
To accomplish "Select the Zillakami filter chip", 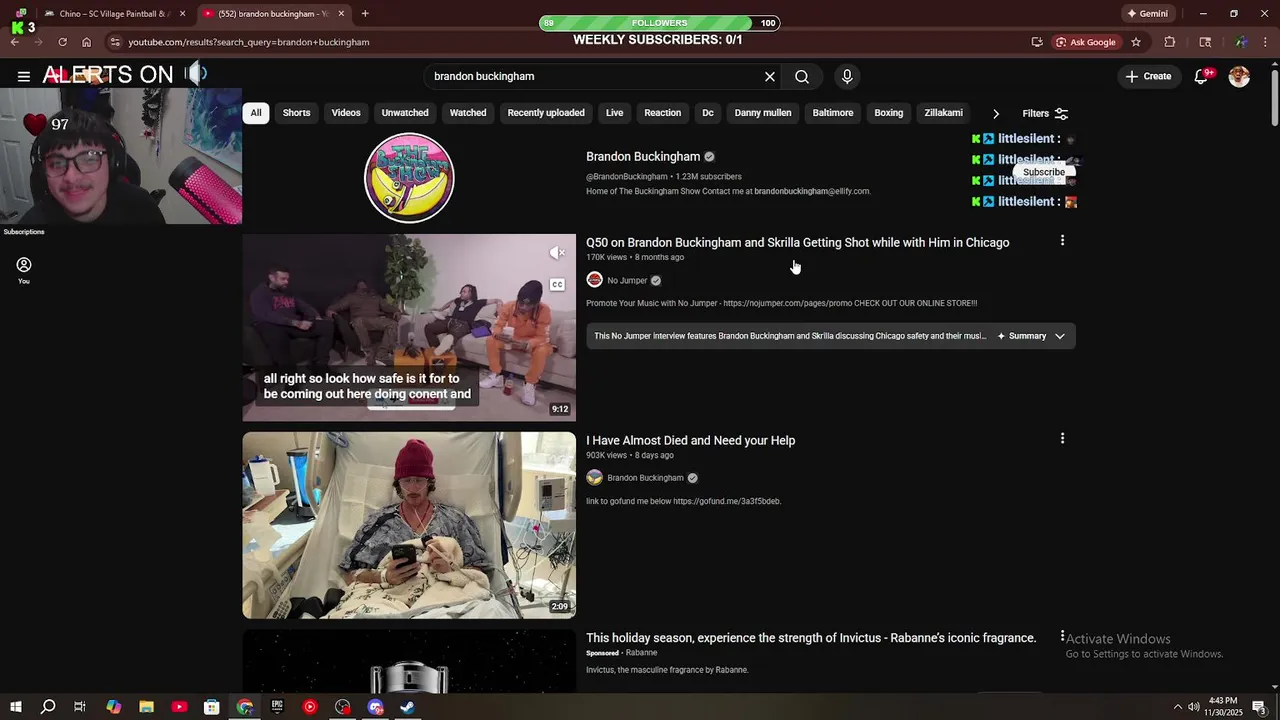I will 943,113.
